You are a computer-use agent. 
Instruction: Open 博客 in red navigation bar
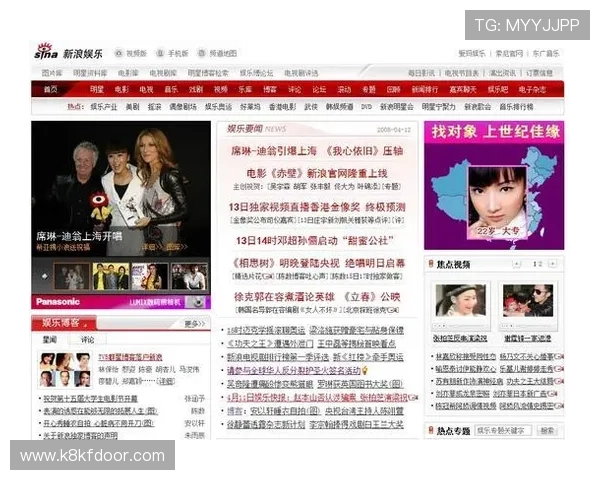[270, 90]
